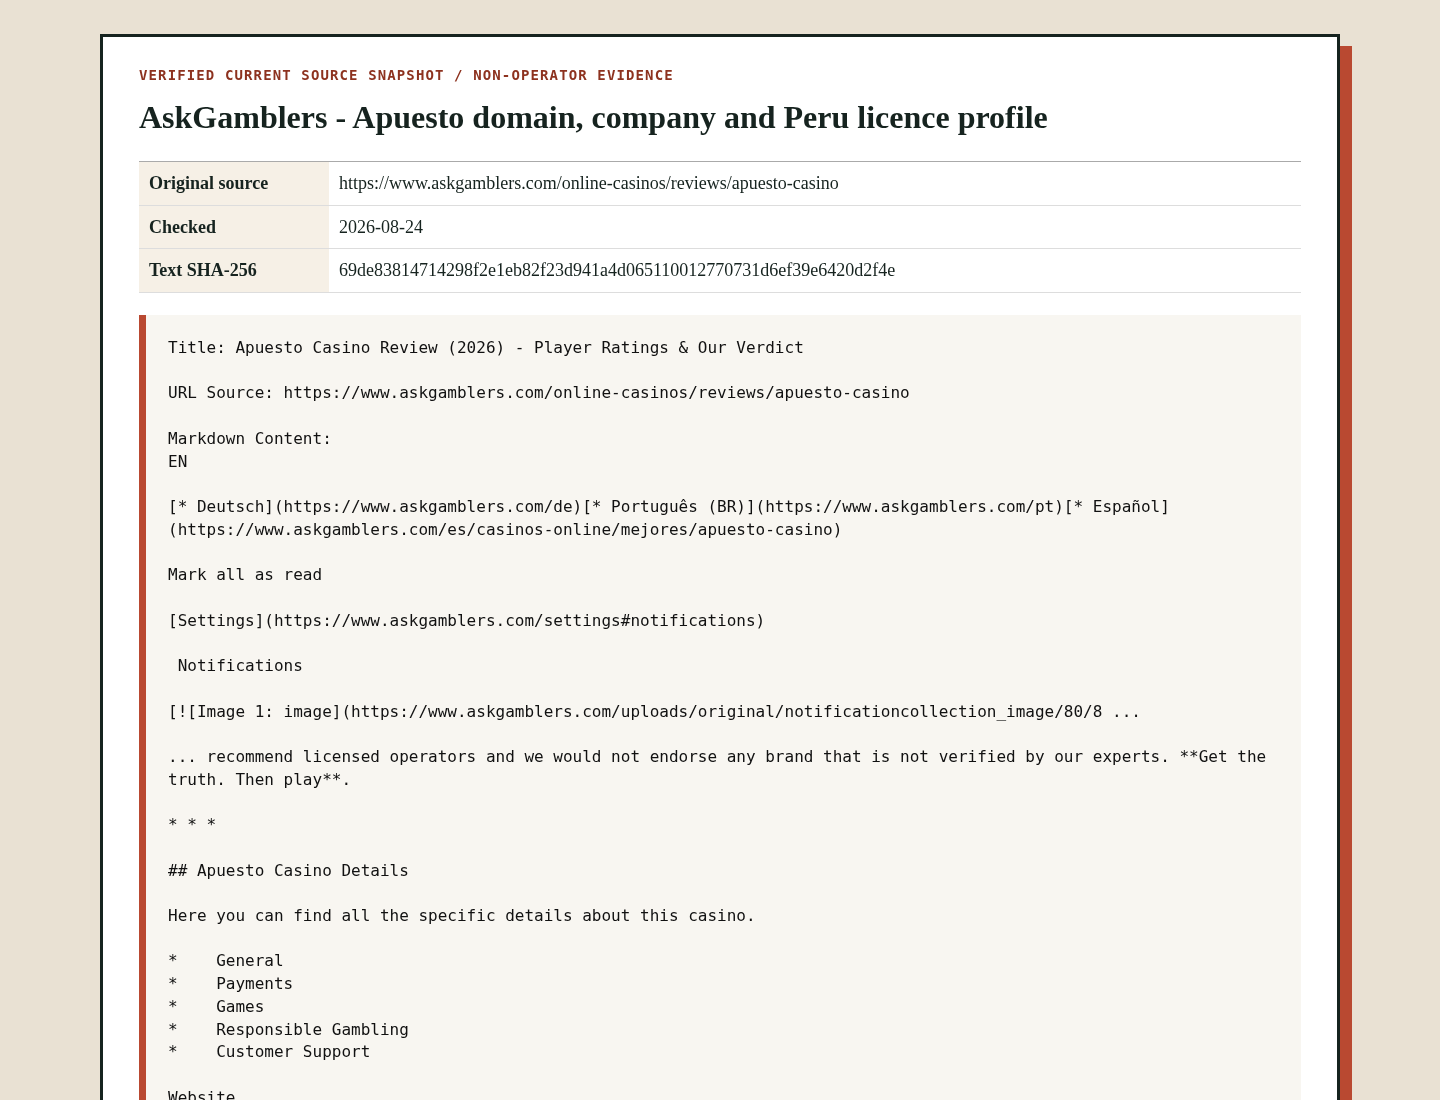Click the 'Mark all as read' line

[x=245, y=574]
